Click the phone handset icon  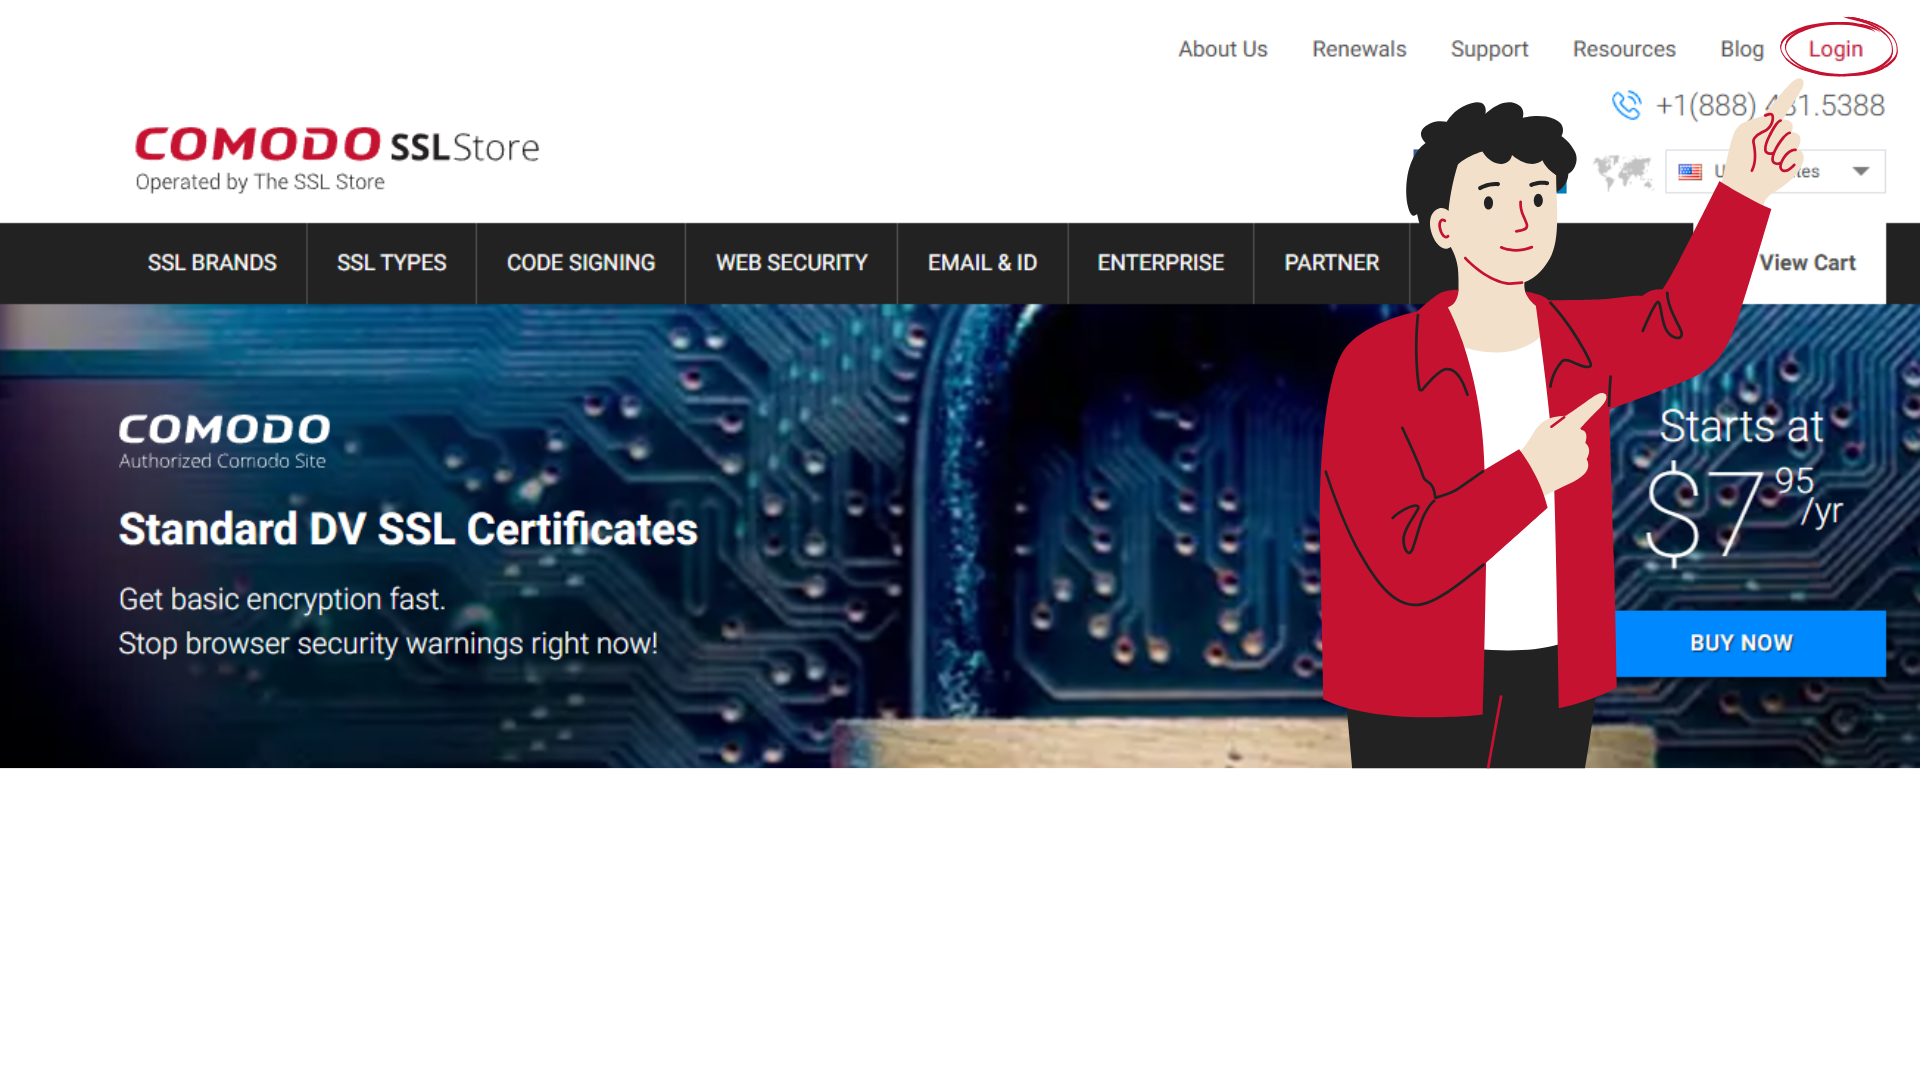1626,105
